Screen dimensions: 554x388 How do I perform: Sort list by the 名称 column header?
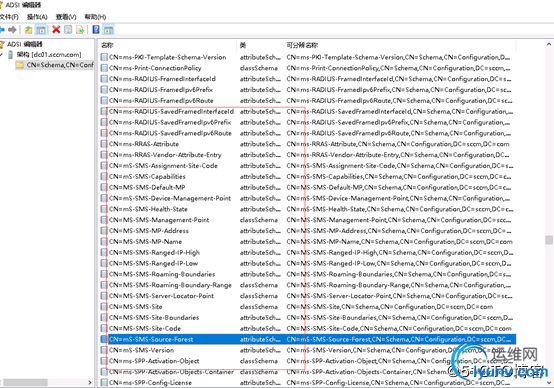point(107,45)
